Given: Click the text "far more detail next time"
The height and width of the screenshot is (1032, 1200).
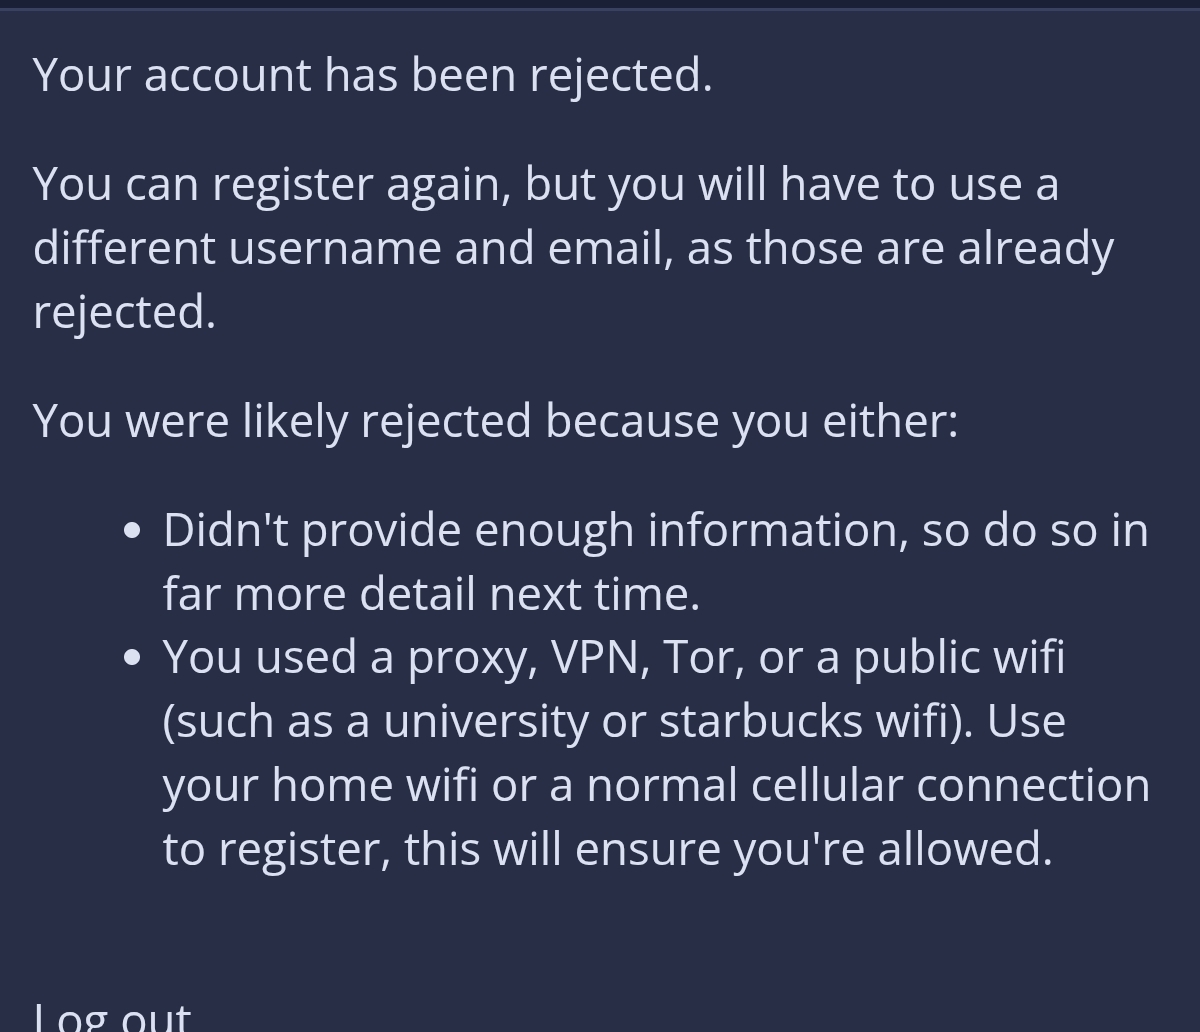Looking at the screenshot, I should (x=430, y=594).
